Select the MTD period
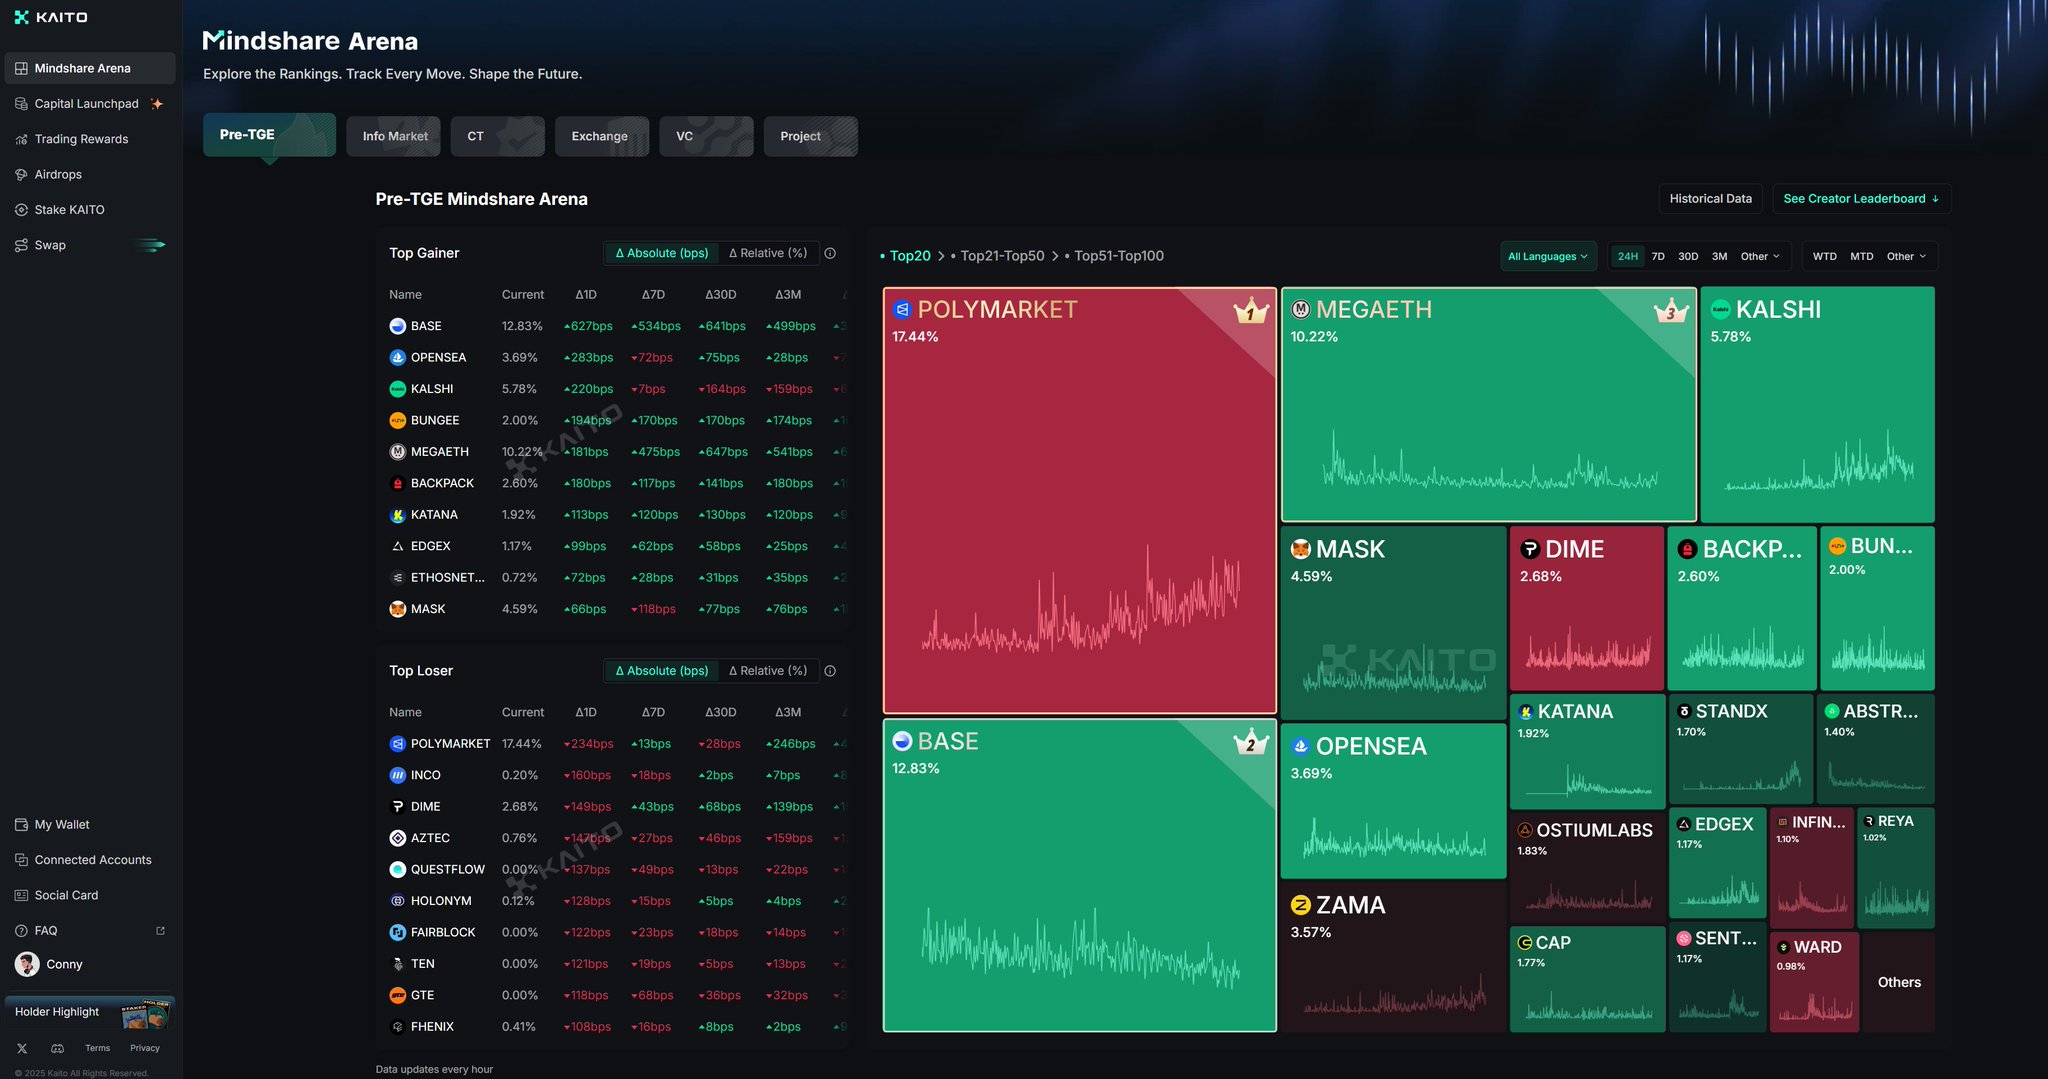 click(x=1861, y=256)
